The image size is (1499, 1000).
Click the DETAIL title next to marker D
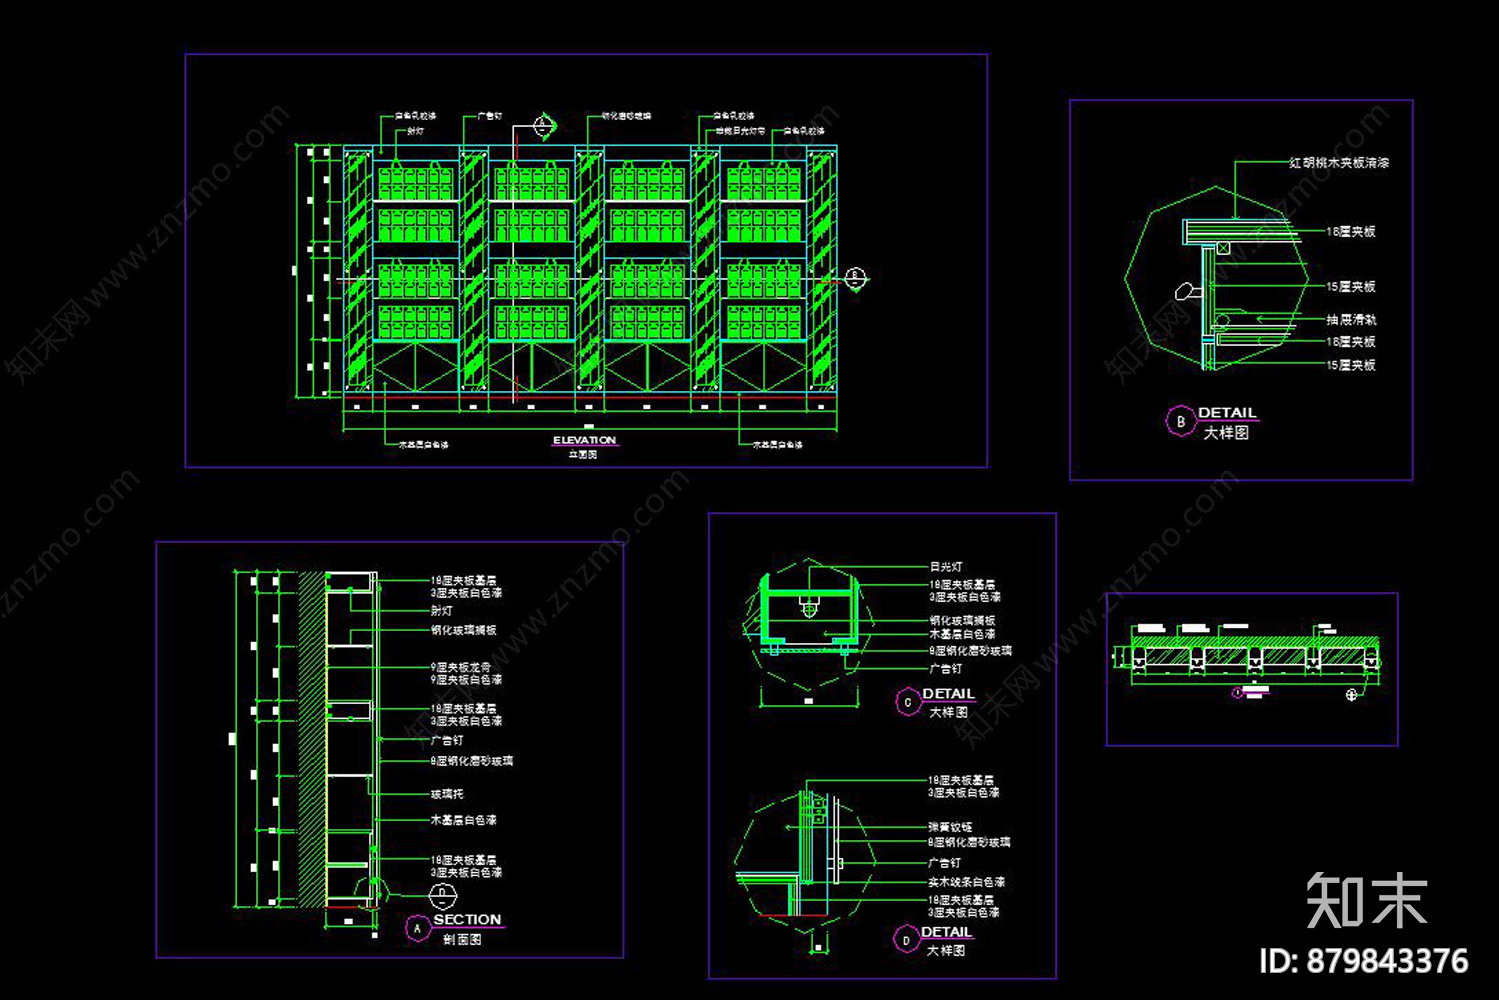pyautogui.click(x=946, y=932)
